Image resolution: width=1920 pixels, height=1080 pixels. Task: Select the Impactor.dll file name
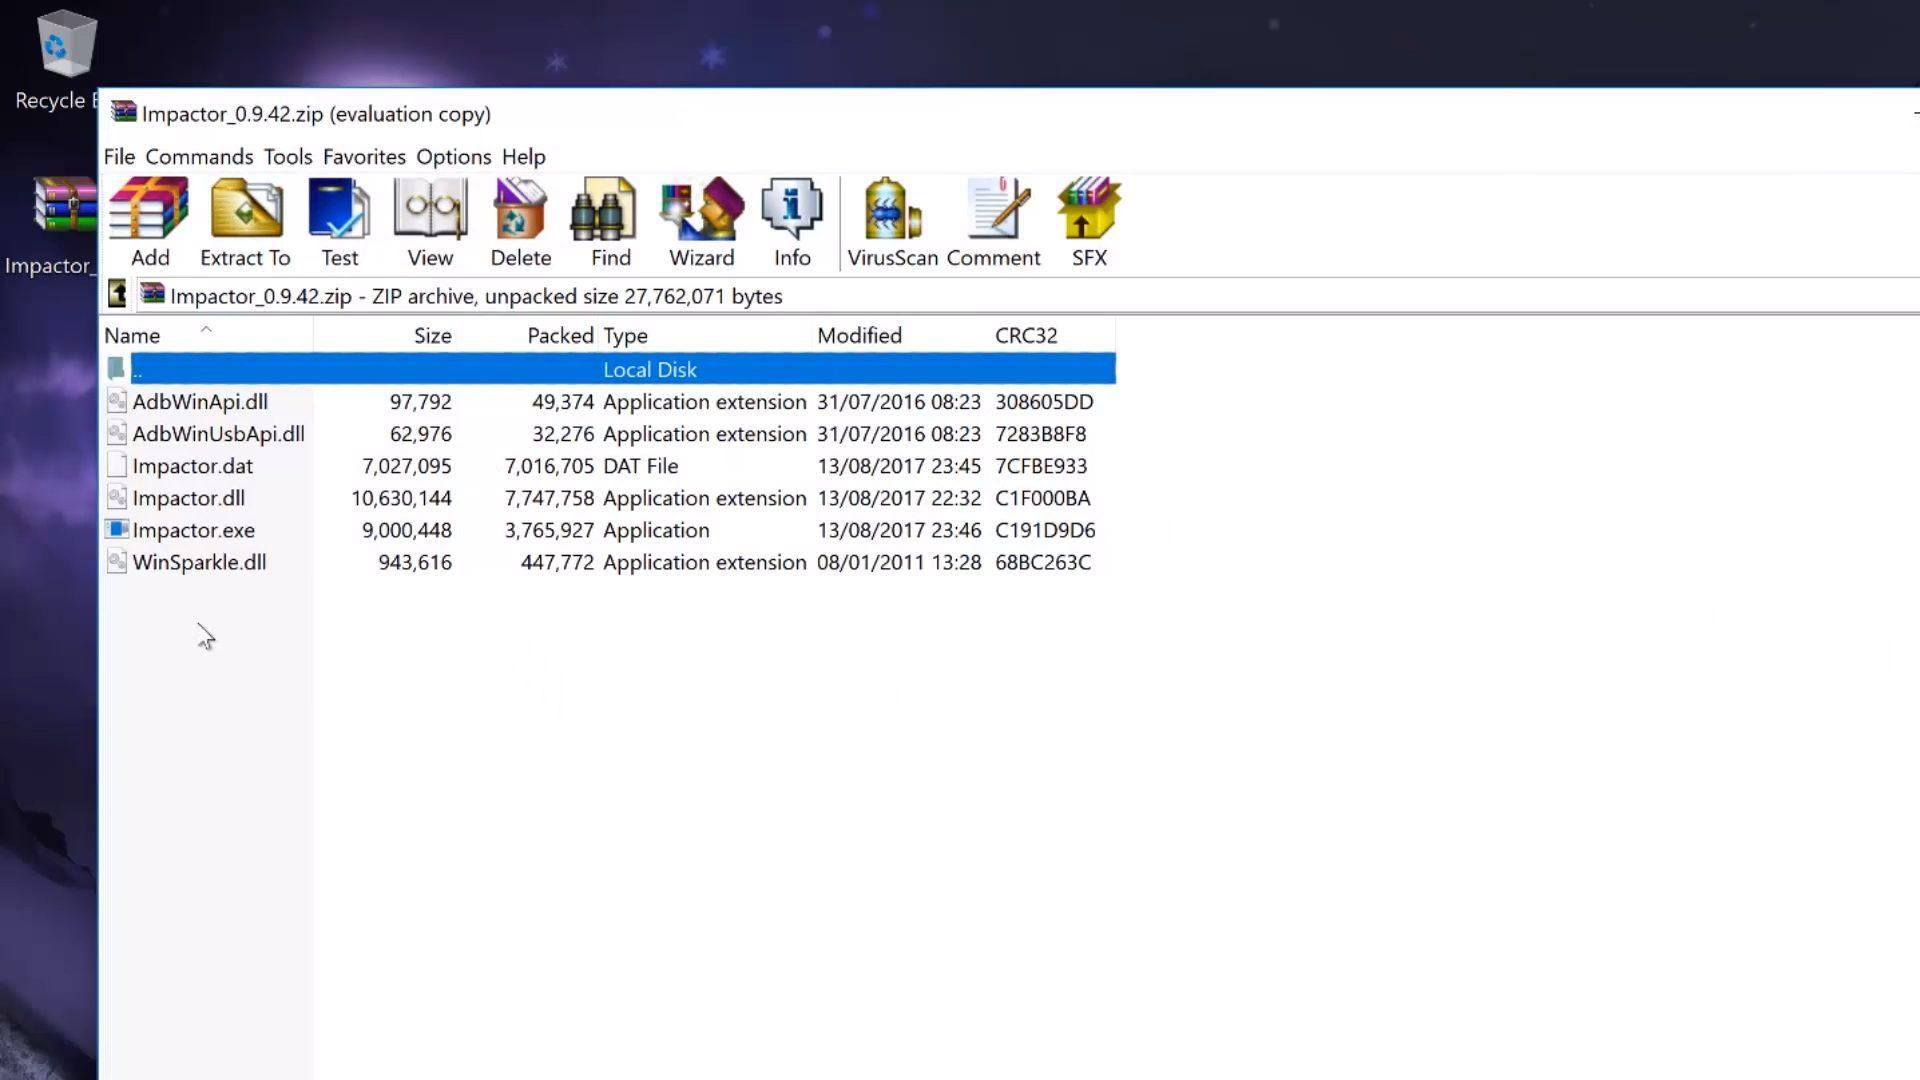point(188,498)
